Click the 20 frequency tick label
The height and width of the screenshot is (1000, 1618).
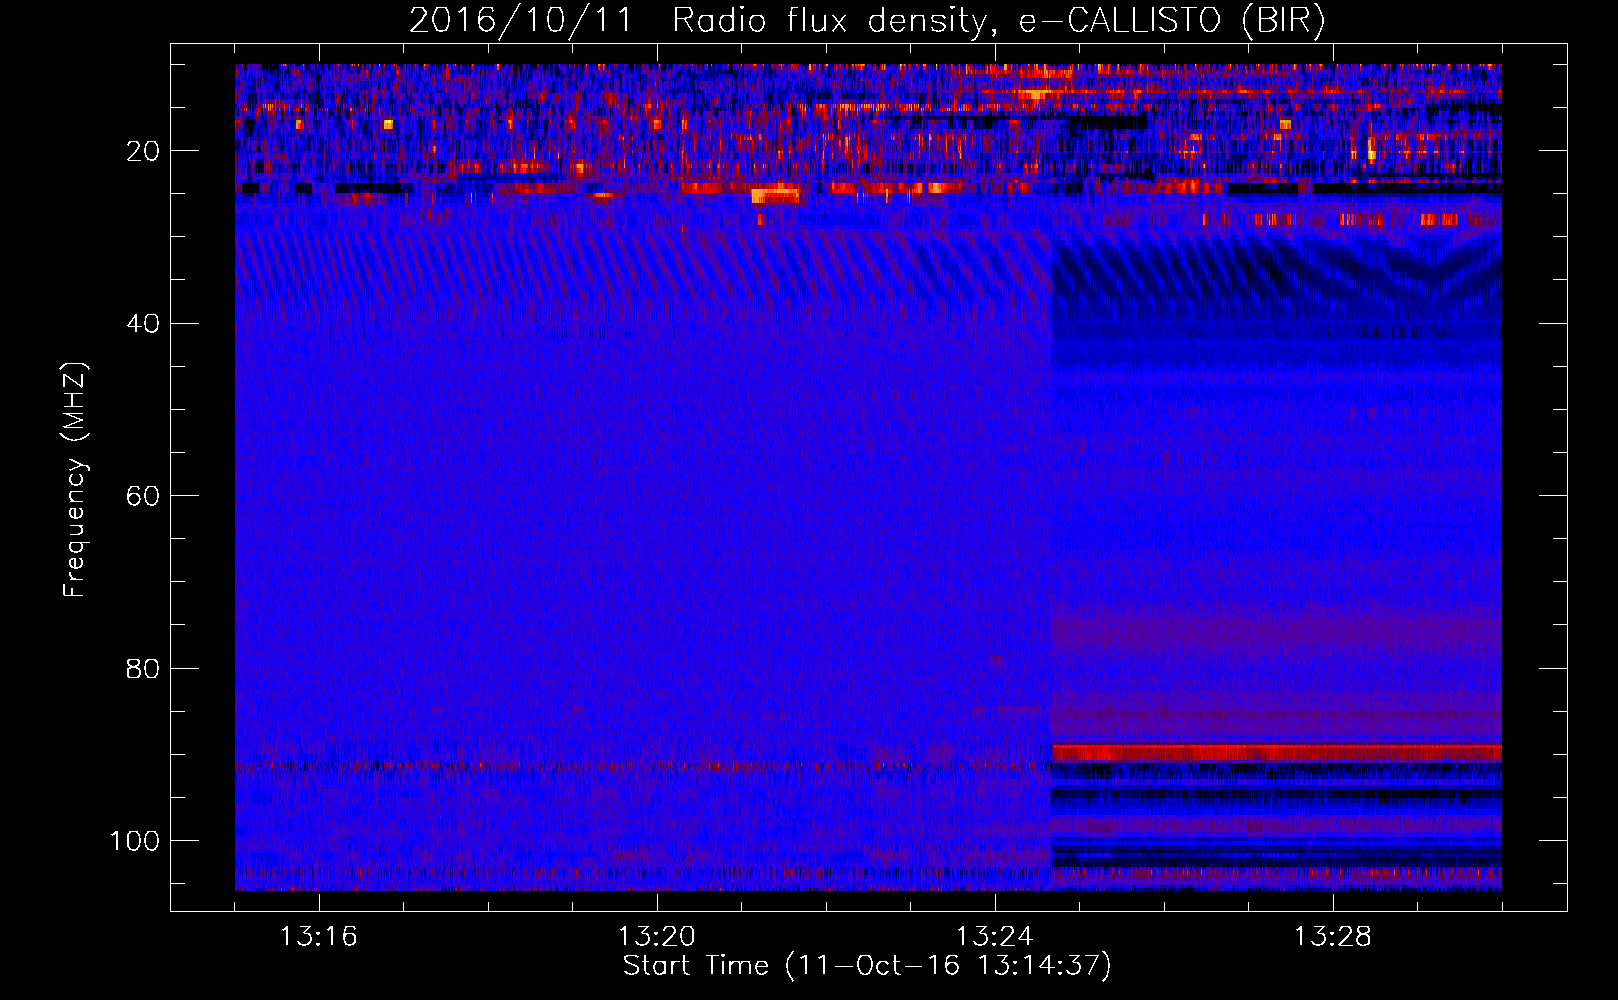pos(143,151)
